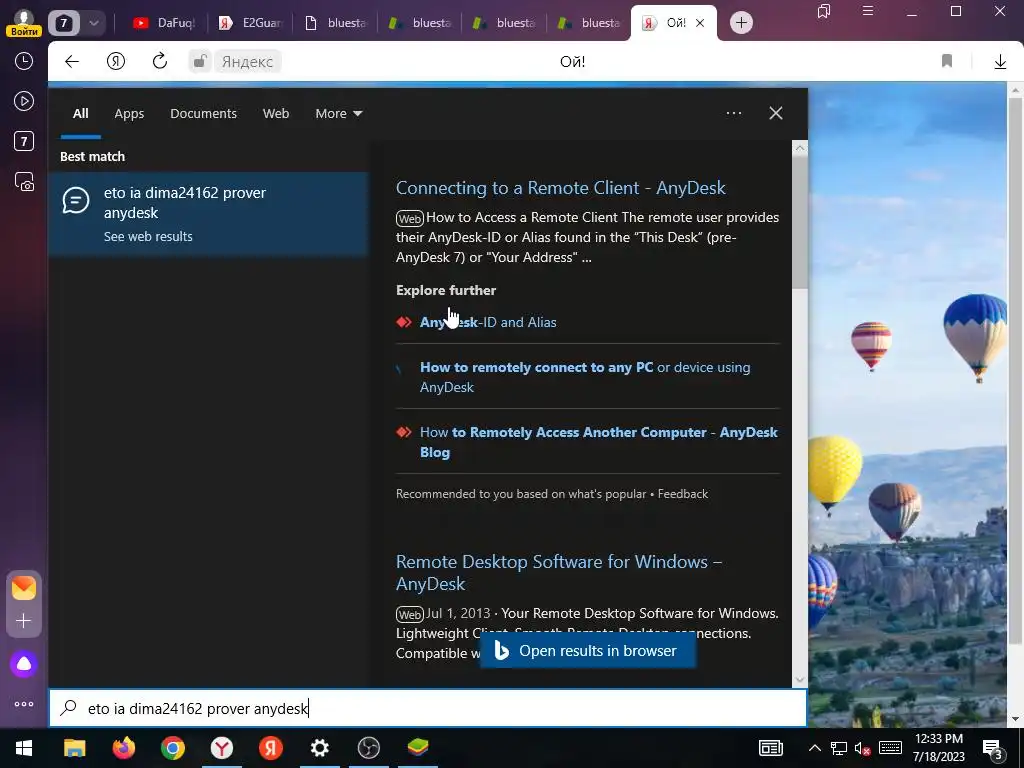
Task: Open the tabs counter icon in sidebar
Action: (x=24, y=141)
